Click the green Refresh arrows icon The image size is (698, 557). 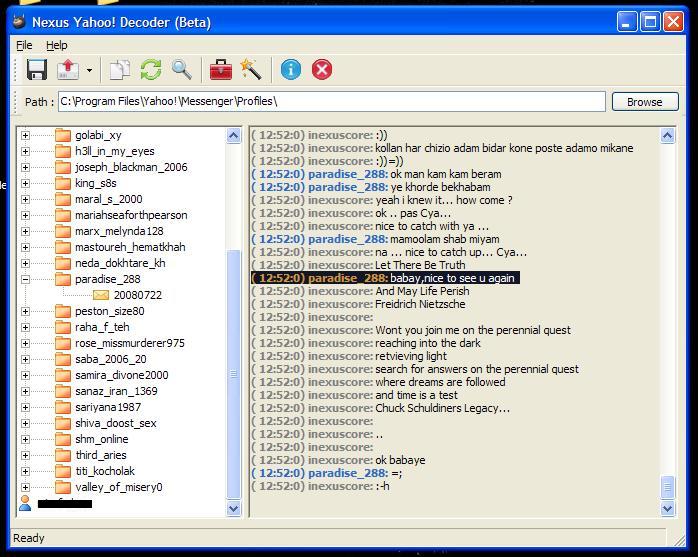tap(151, 69)
